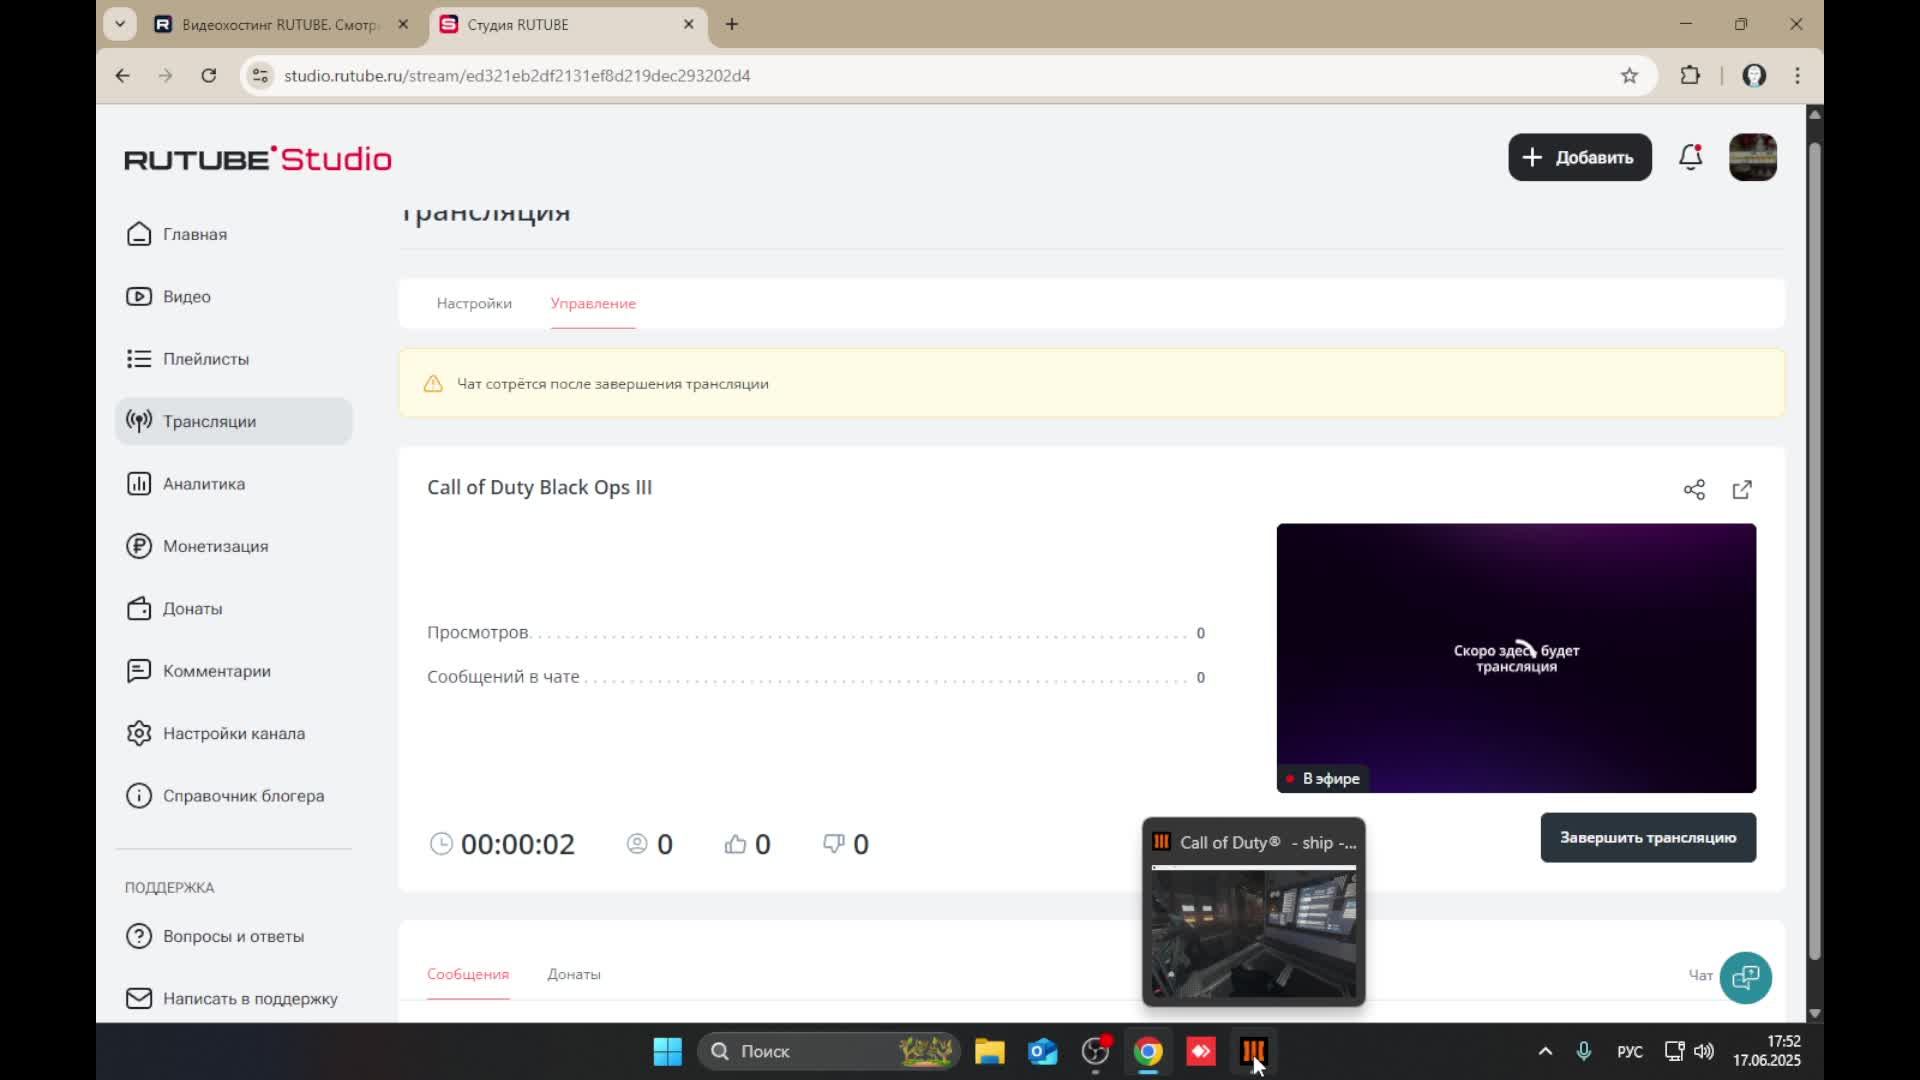Click the Монетизация ruble icon
The width and height of the screenshot is (1920, 1080).
coord(139,546)
